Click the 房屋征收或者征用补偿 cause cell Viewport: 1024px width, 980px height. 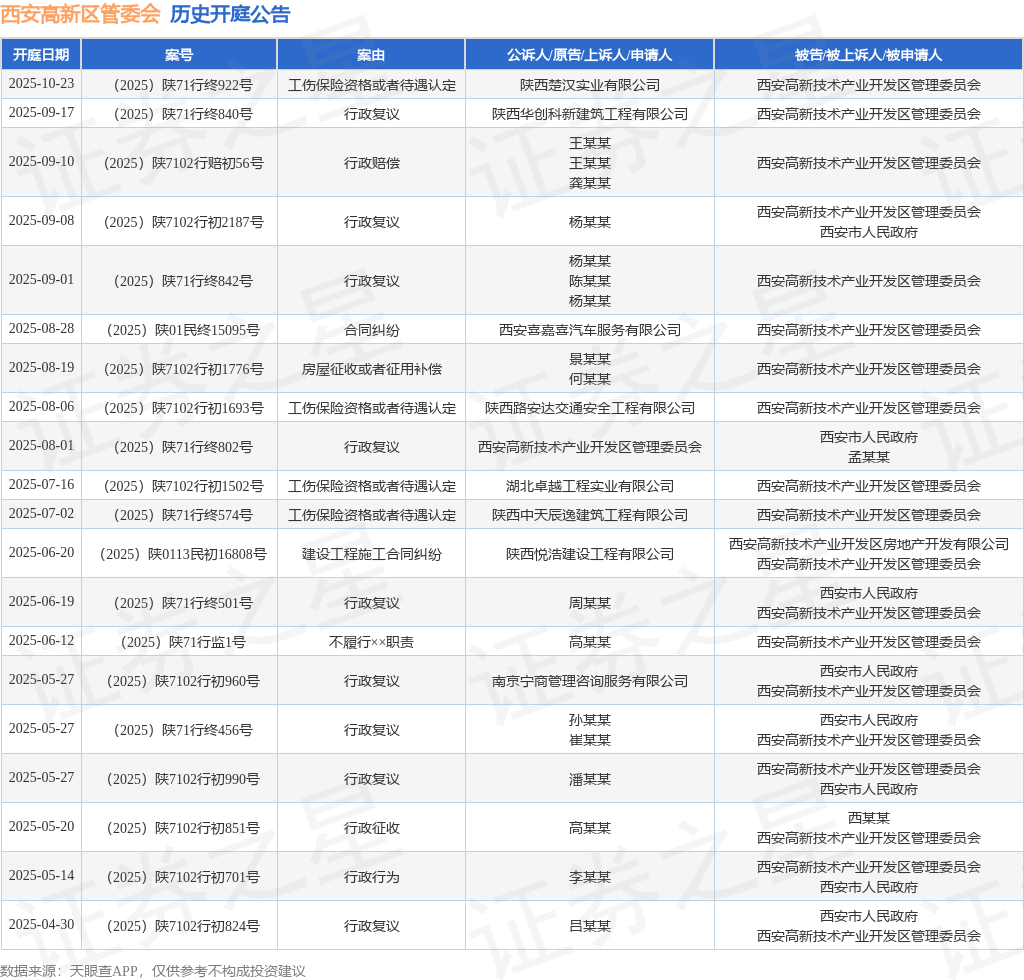[372, 370]
